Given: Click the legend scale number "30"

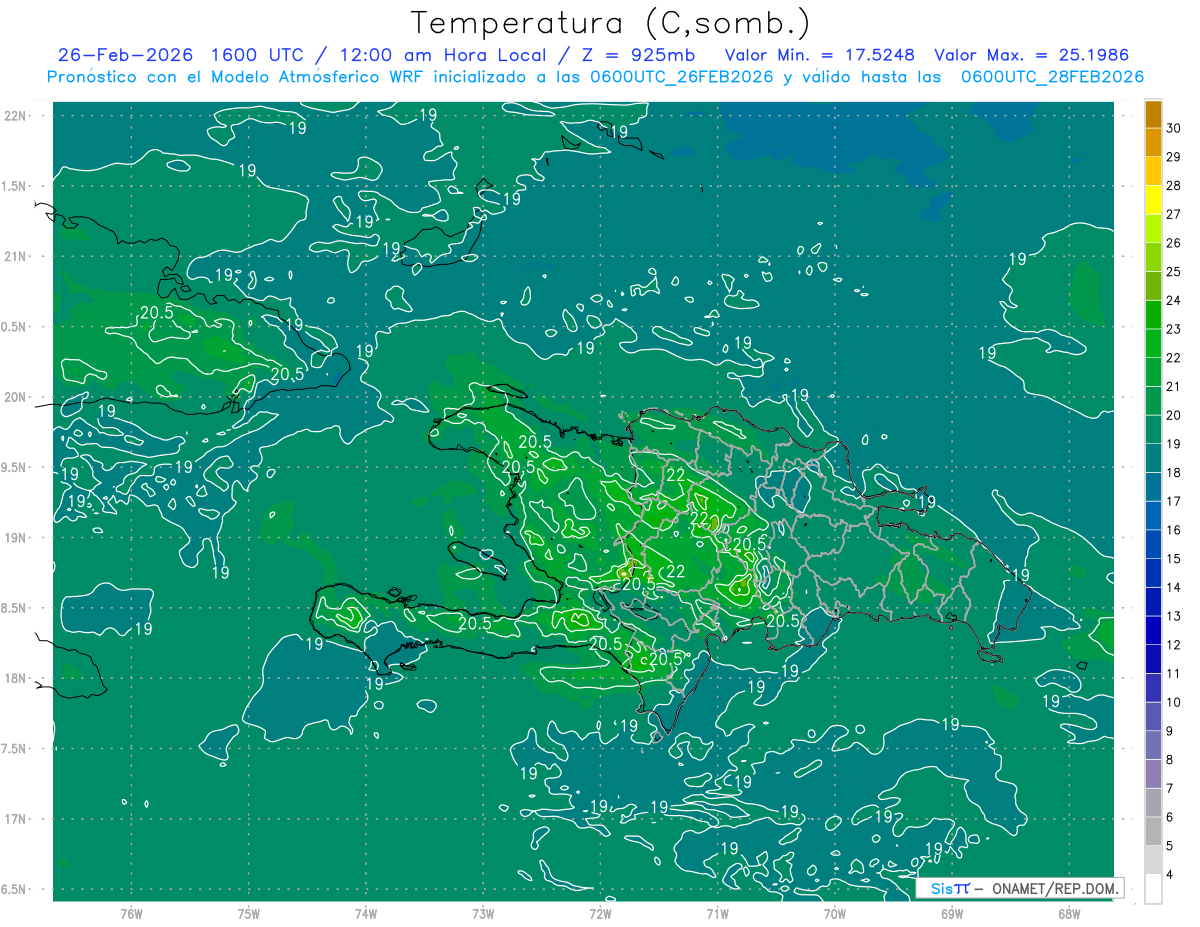Looking at the screenshot, I should click(x=1174, y=128).
